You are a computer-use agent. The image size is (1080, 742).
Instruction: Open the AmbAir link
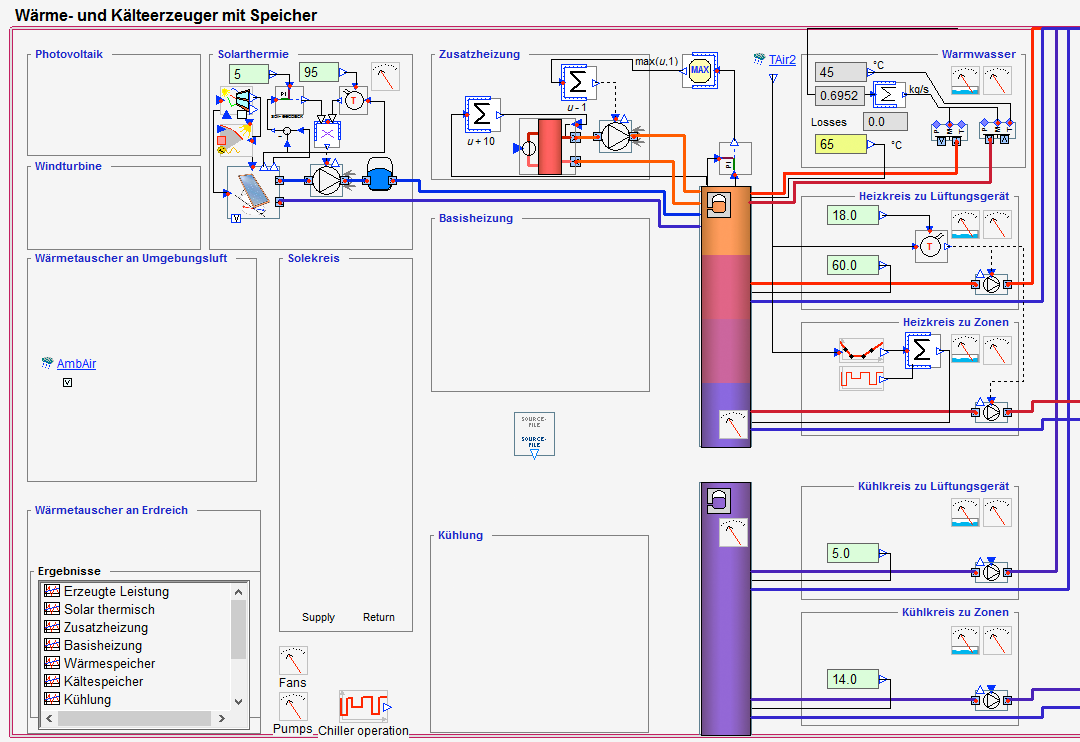point(76,364)
